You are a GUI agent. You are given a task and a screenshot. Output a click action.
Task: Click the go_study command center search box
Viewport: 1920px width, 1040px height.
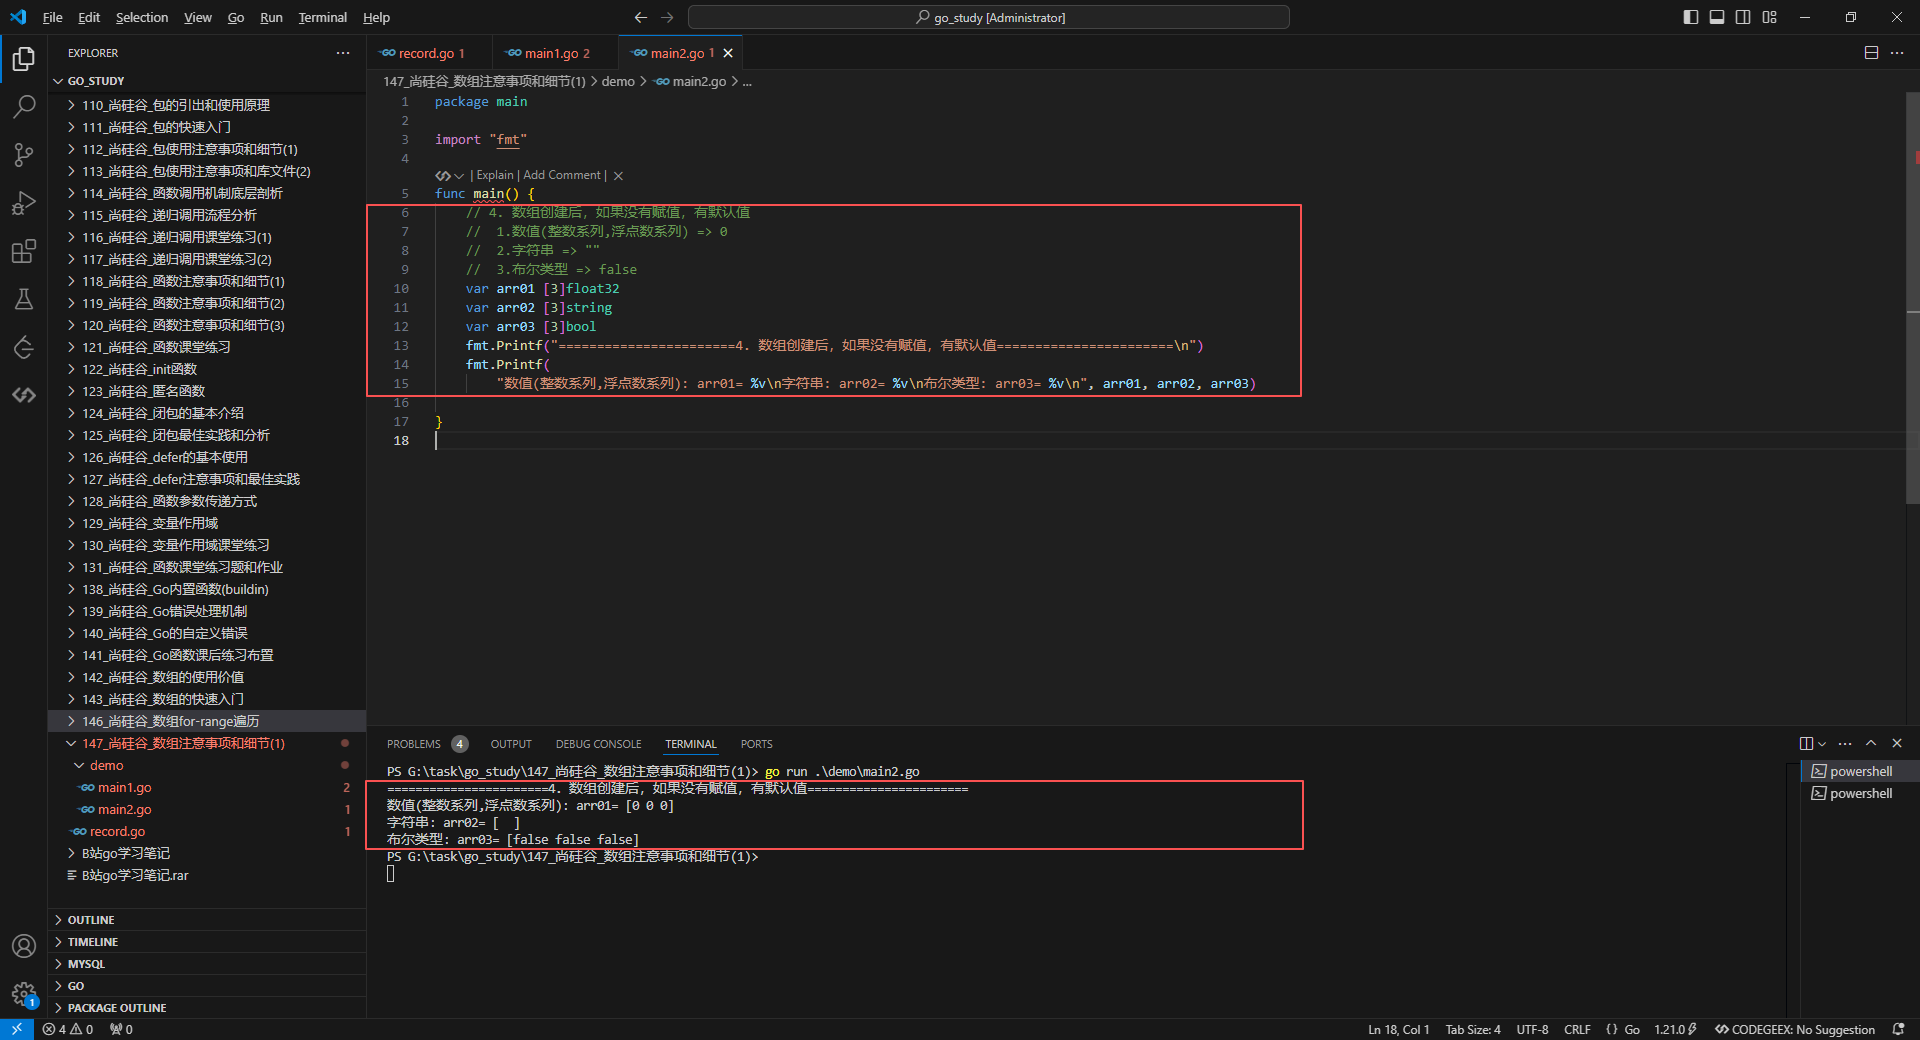988,17
